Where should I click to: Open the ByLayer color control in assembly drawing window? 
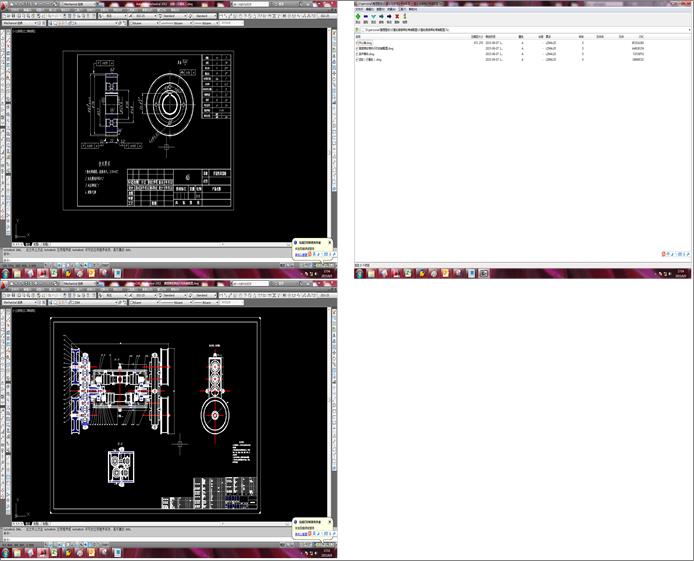pos(144,302)
